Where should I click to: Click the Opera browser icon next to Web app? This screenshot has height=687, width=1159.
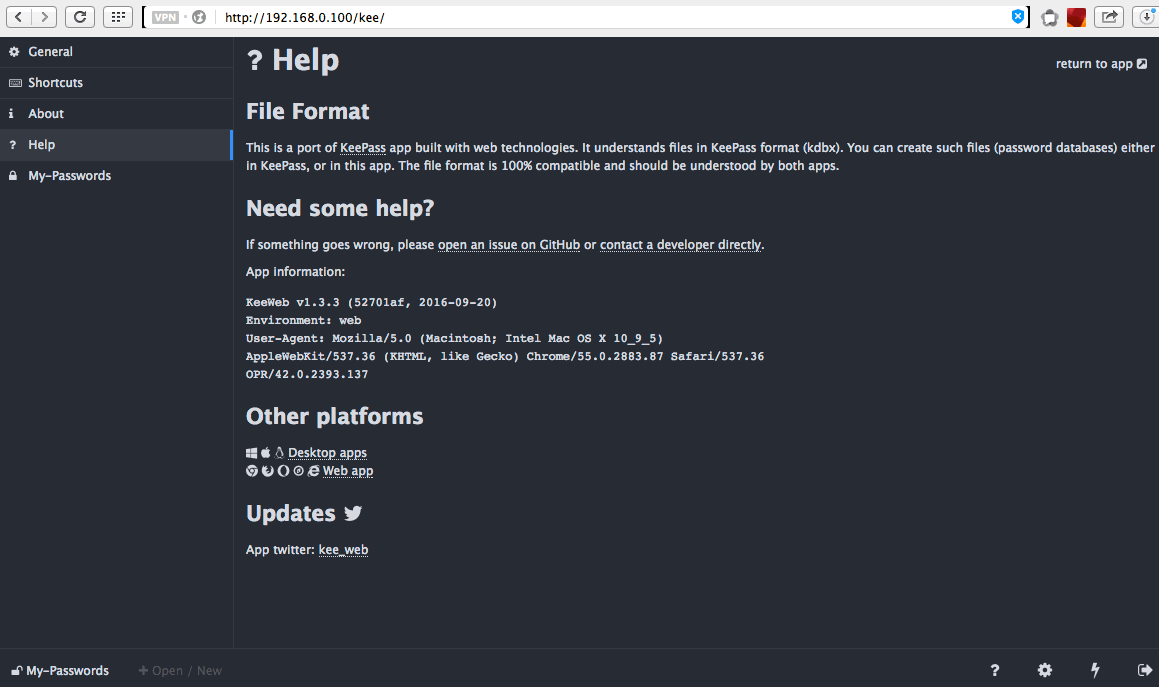[283, 471]
